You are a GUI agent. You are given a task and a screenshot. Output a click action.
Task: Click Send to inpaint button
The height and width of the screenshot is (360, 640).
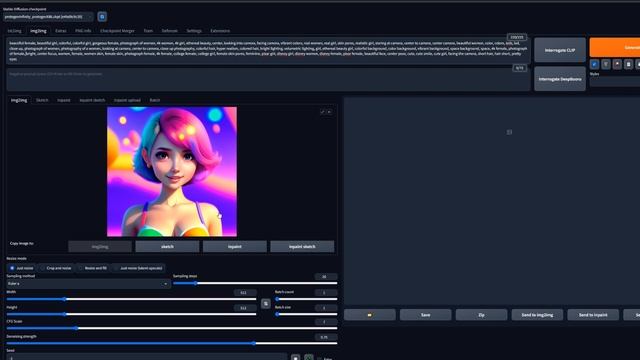[593, 315]
